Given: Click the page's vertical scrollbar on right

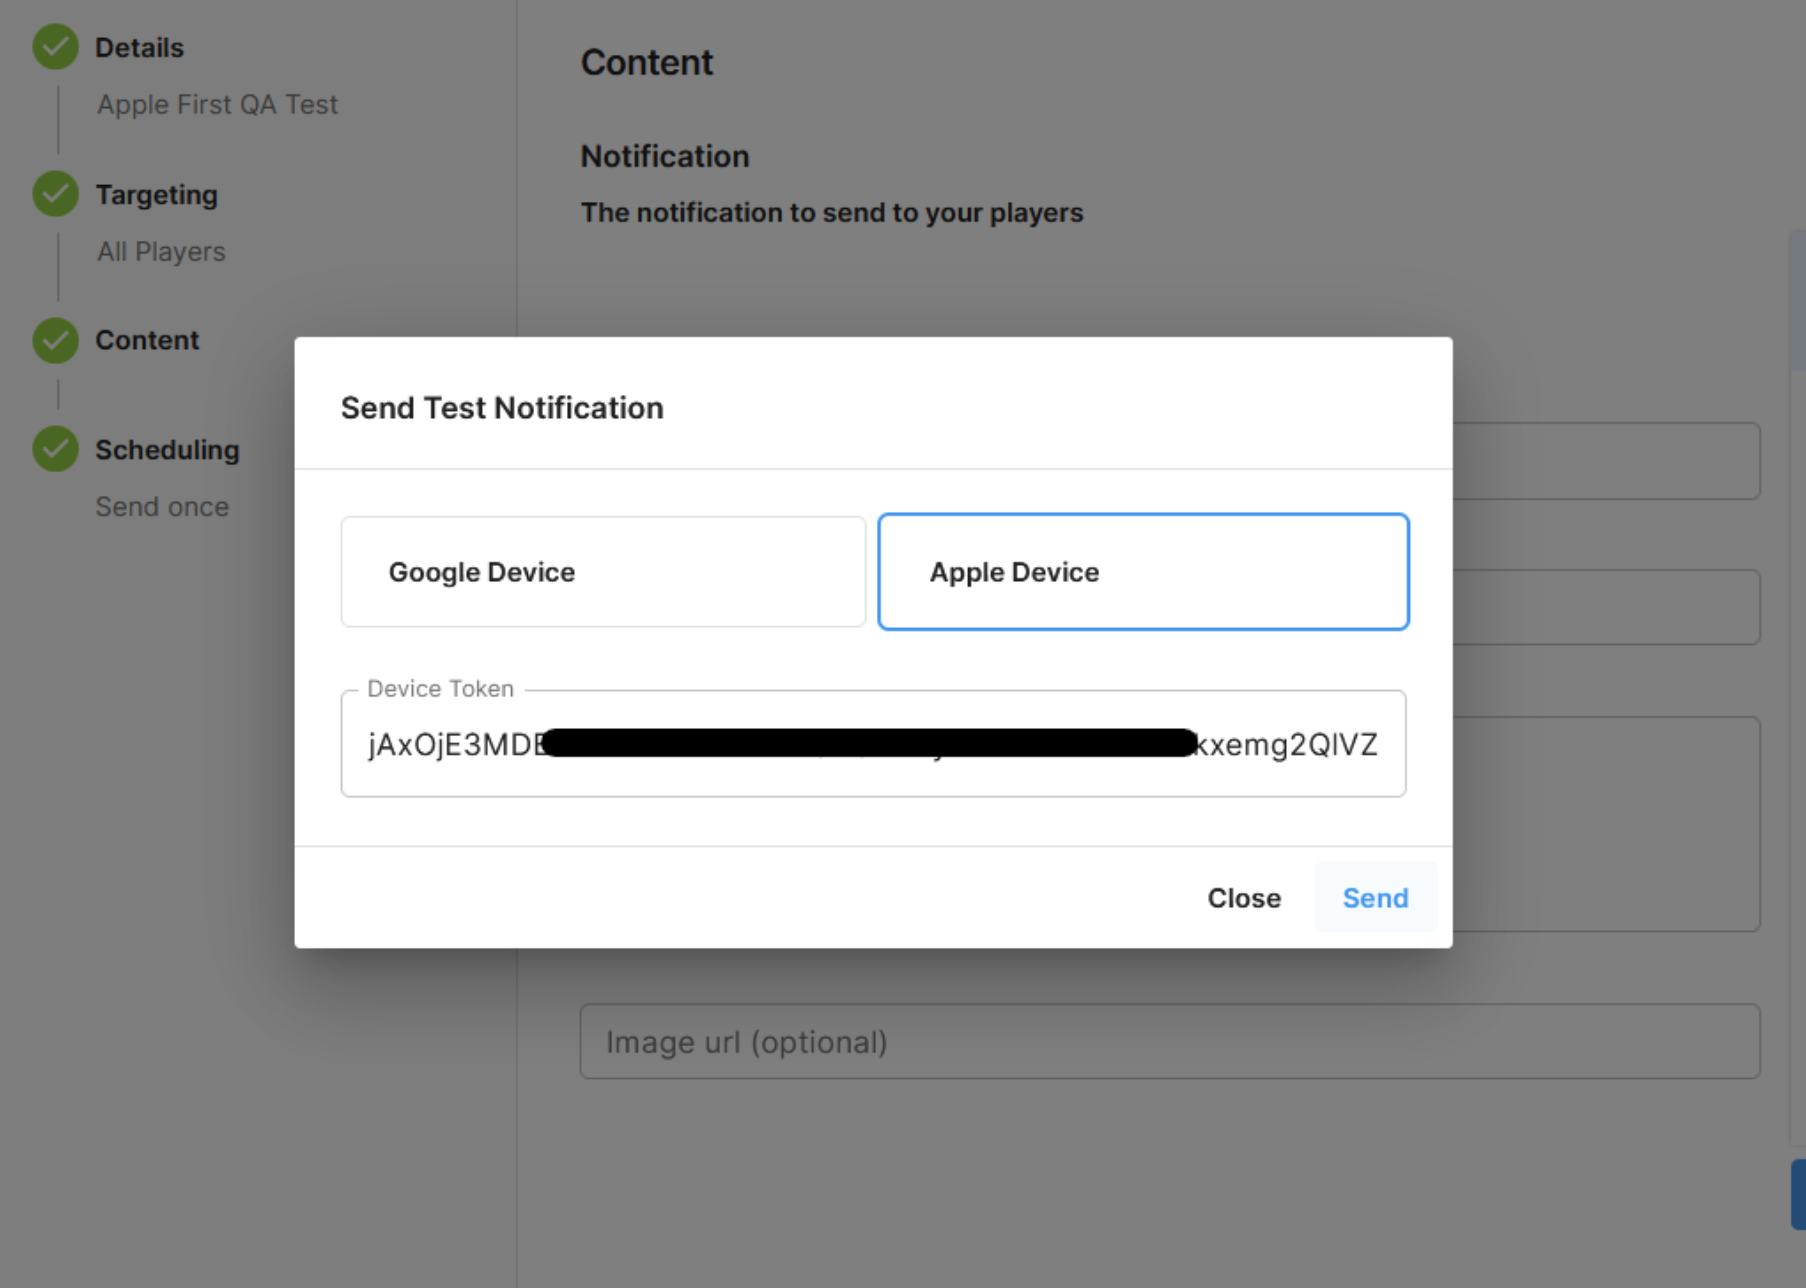Looking at the screenshot, I should [x=1796, y=300].
